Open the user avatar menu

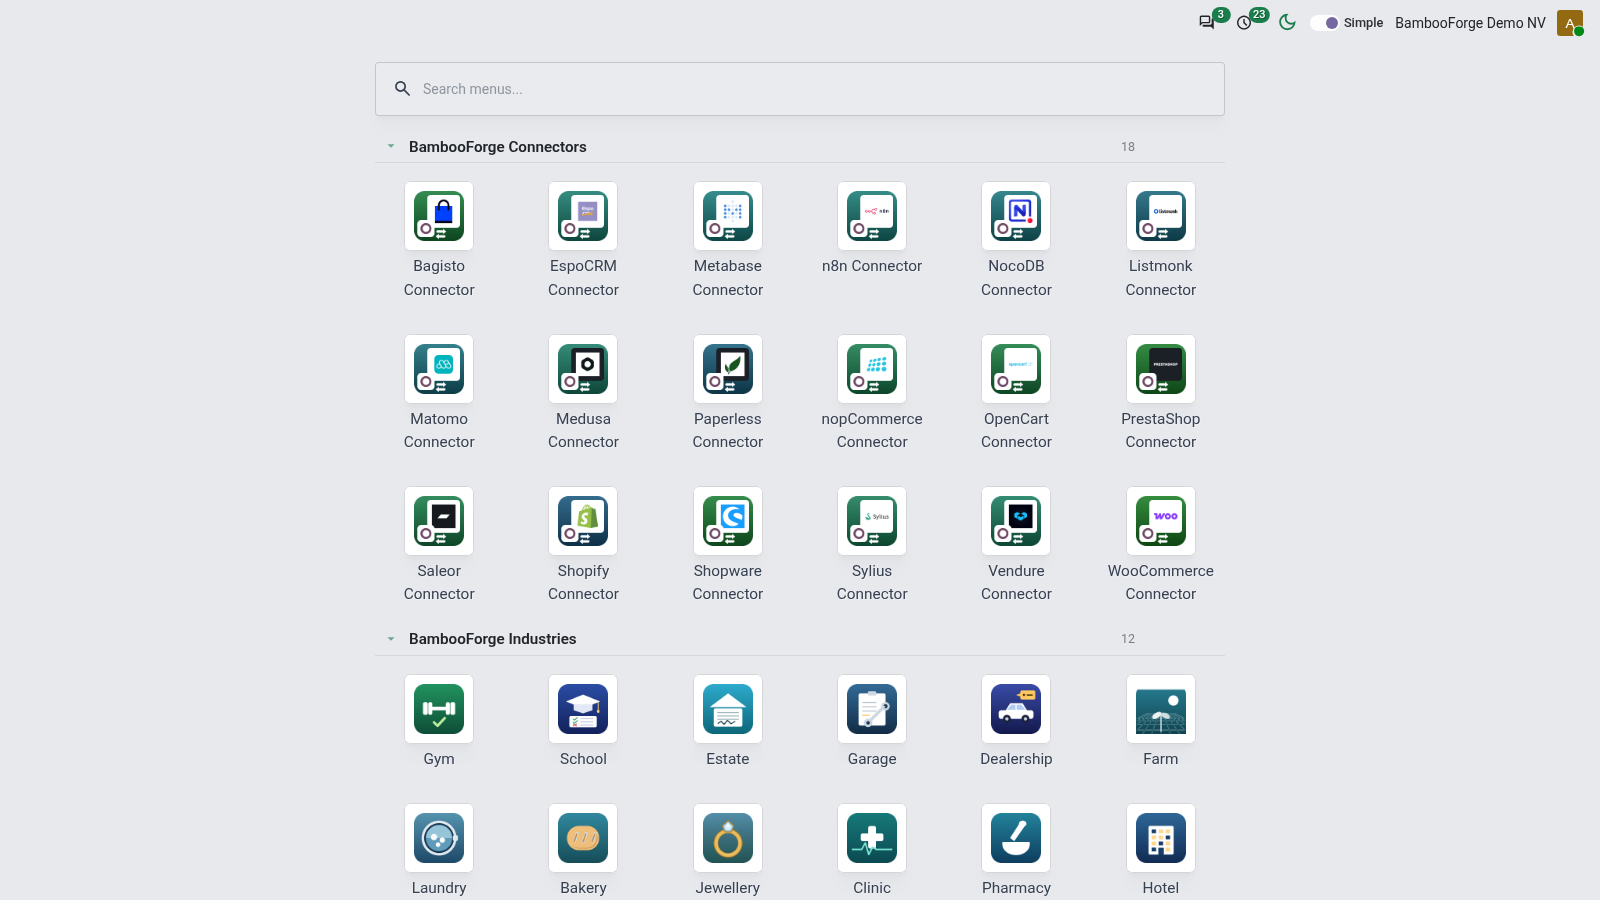(1570, 23)
